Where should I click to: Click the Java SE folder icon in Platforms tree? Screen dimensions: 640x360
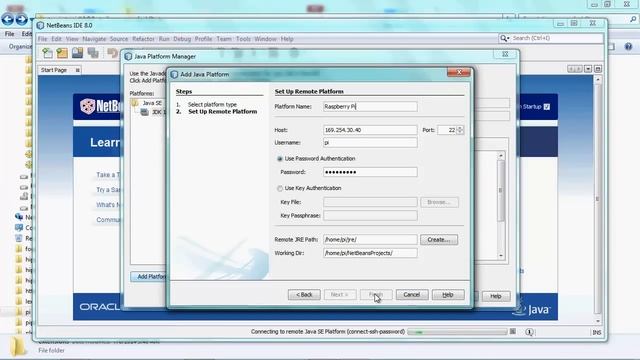coord(135,103)
